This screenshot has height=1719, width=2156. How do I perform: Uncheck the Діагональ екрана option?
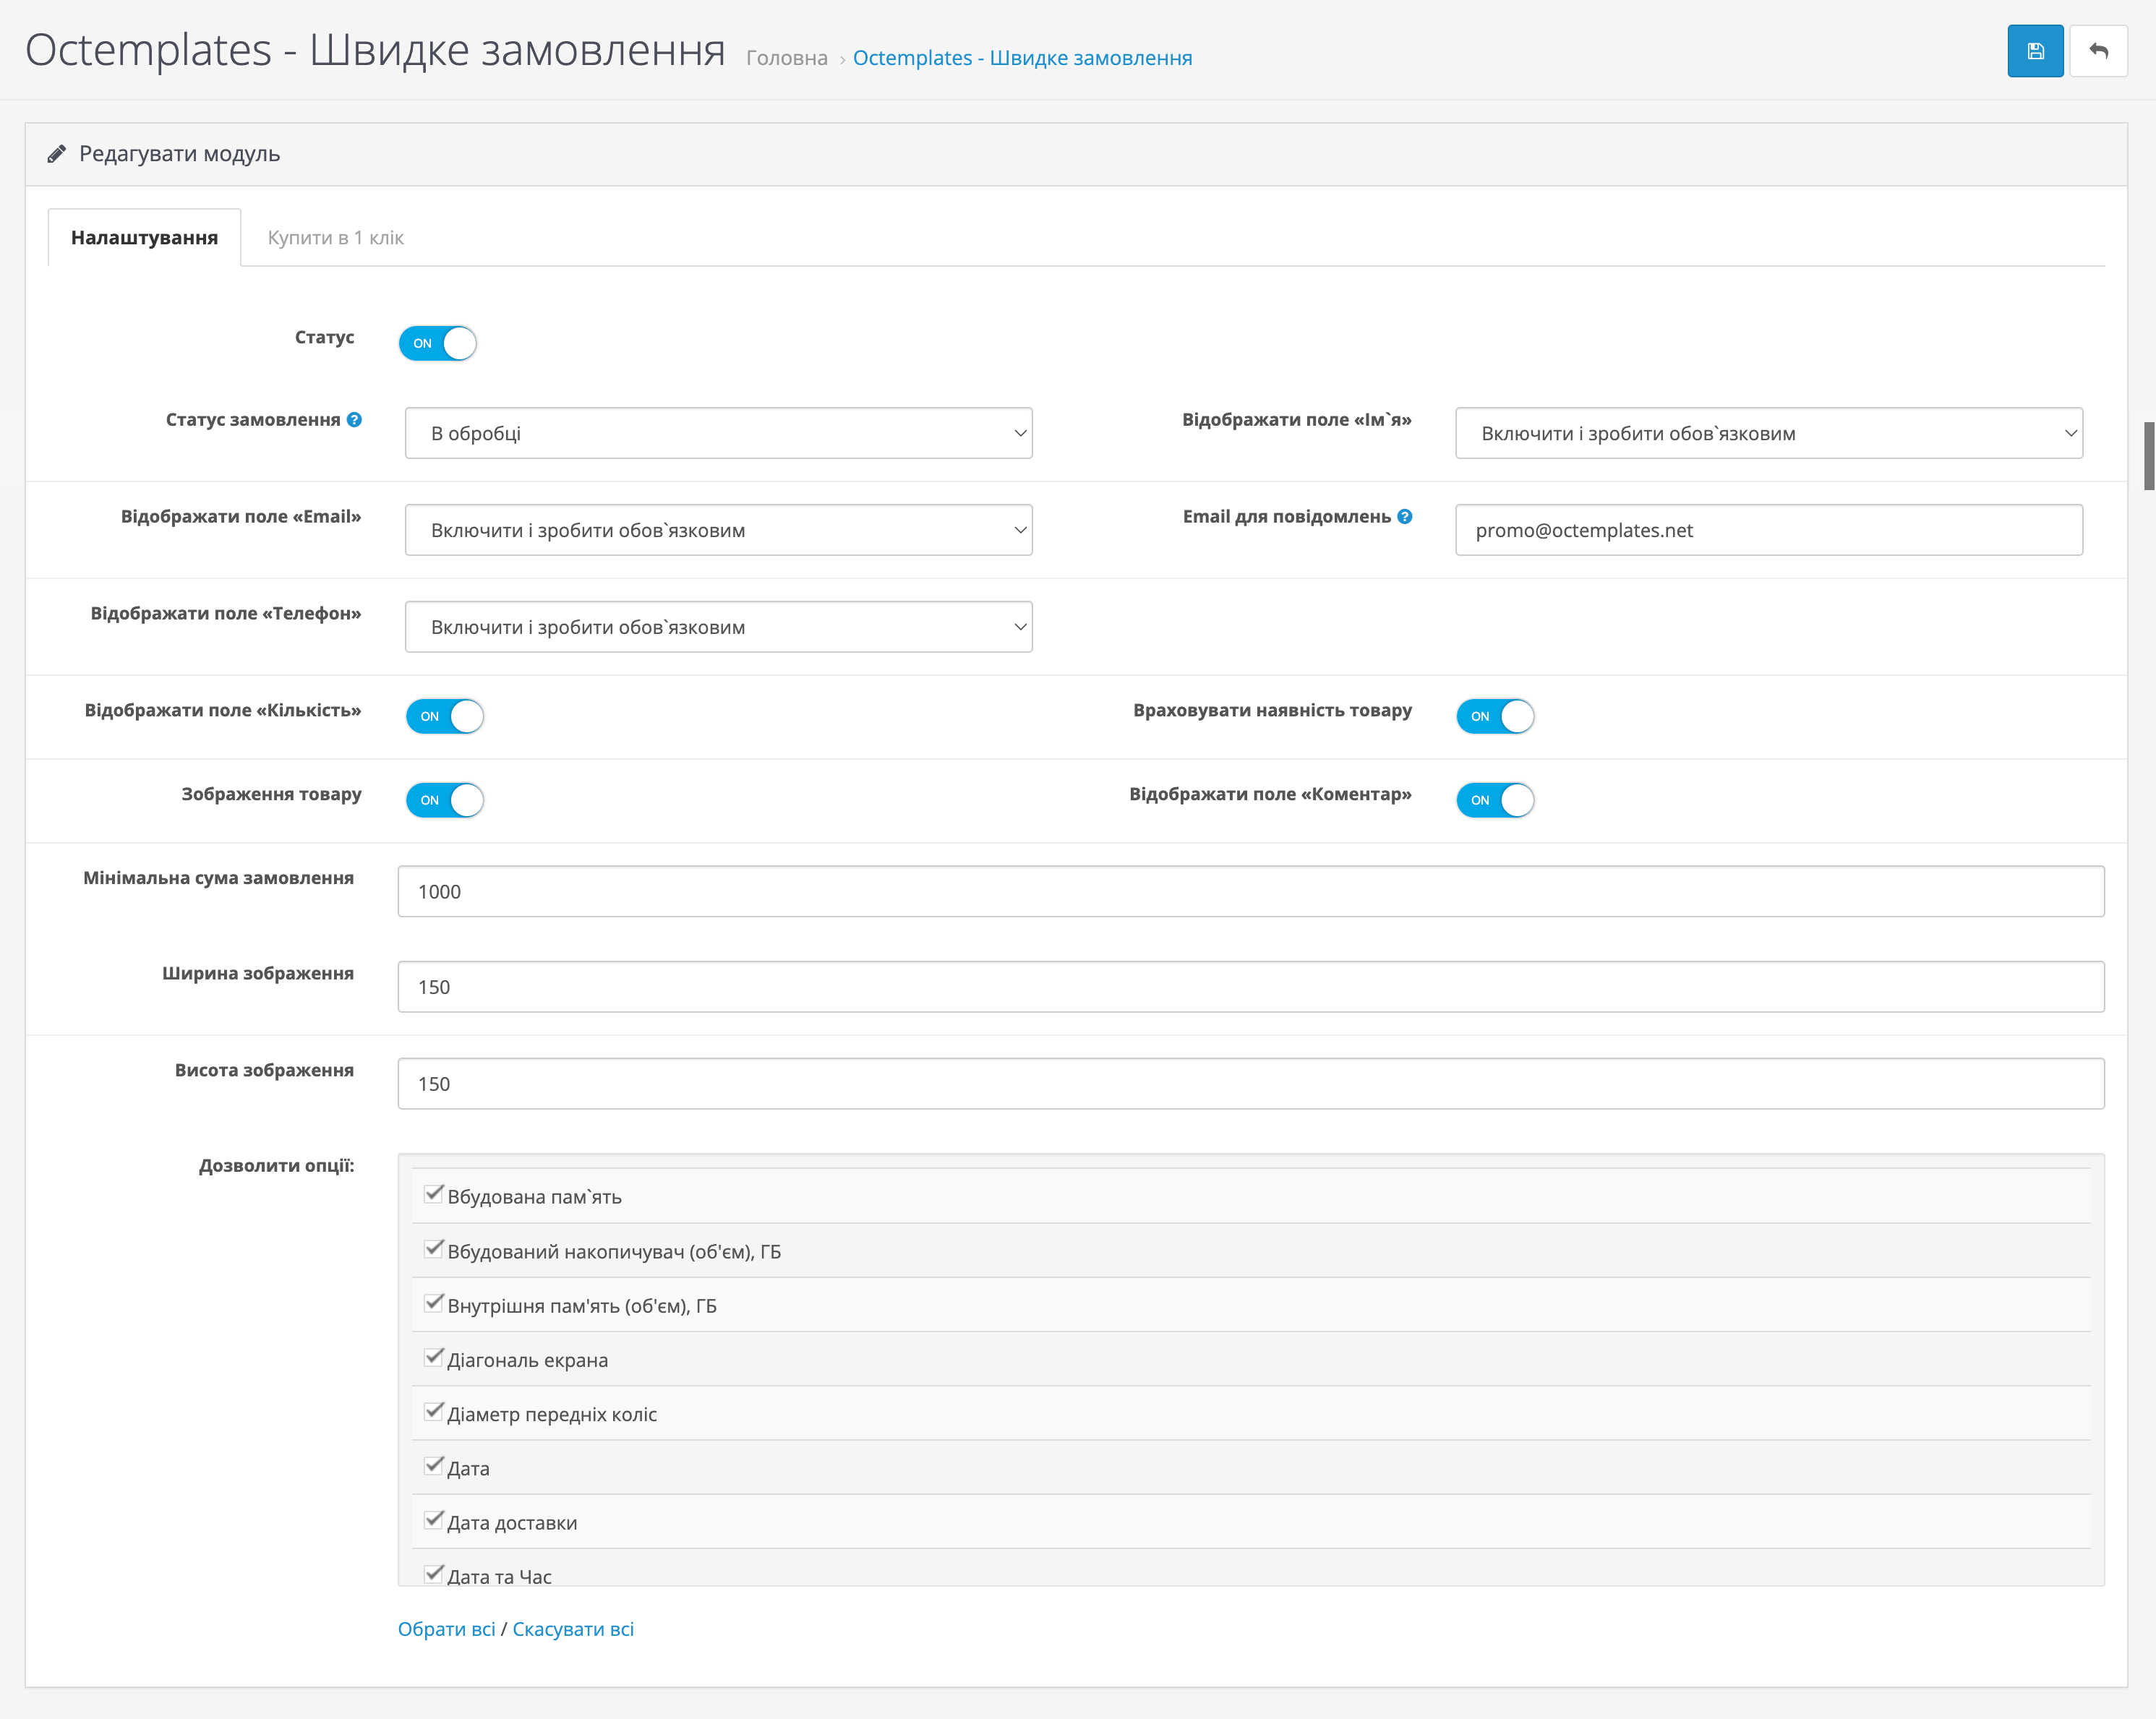(x=433, y=1357)
